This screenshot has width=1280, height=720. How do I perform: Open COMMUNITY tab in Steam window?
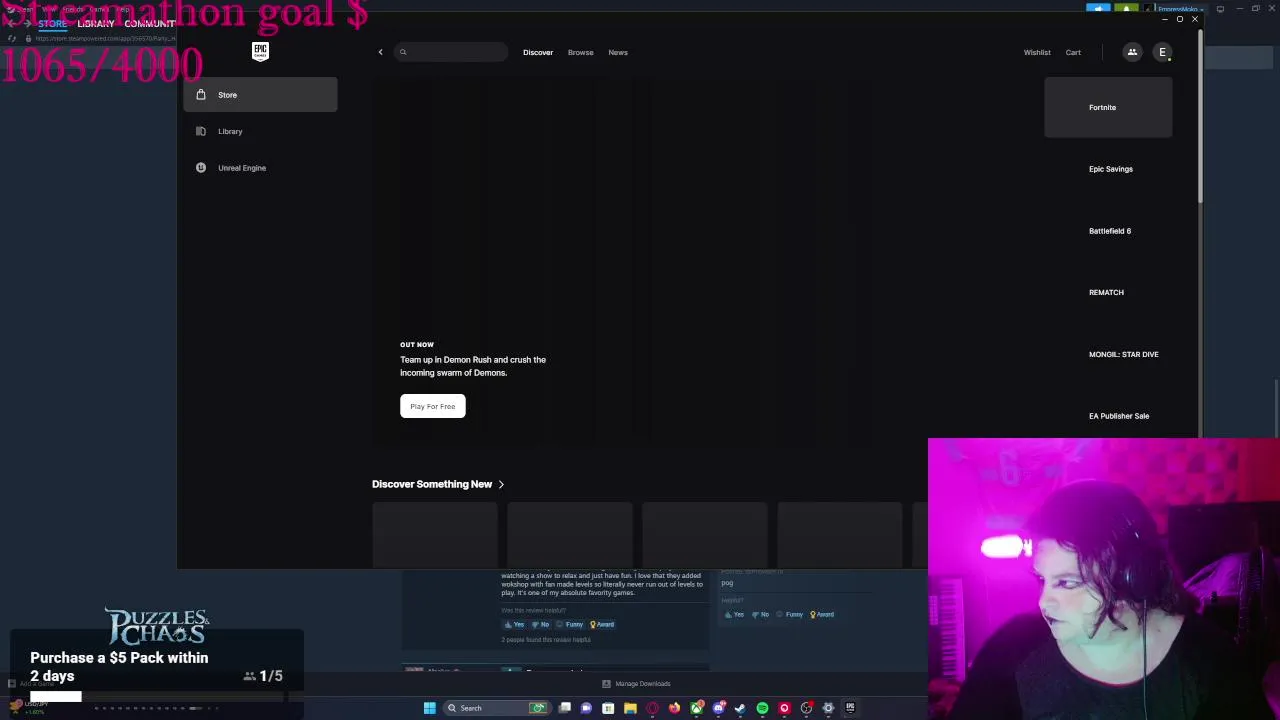point(150,23)
